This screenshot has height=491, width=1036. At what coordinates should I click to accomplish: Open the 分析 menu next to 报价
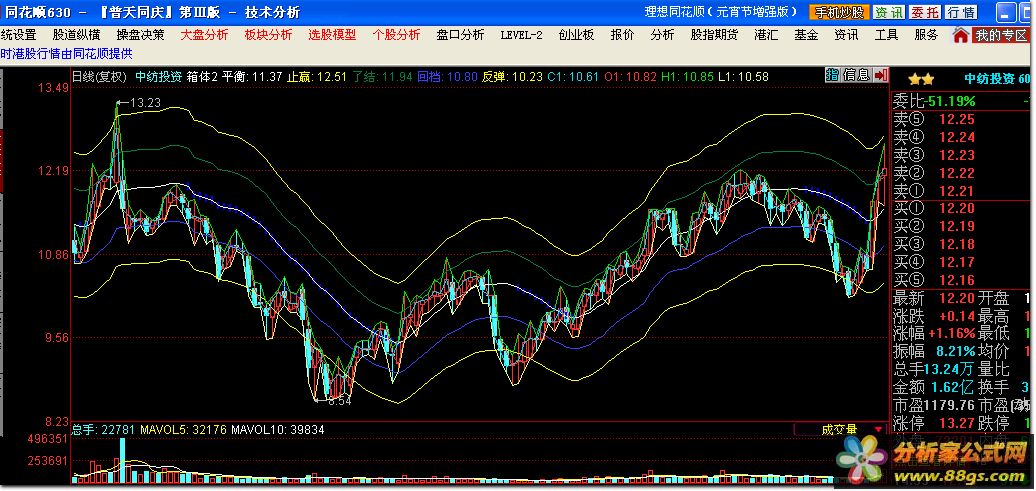[x=663, y=35]
